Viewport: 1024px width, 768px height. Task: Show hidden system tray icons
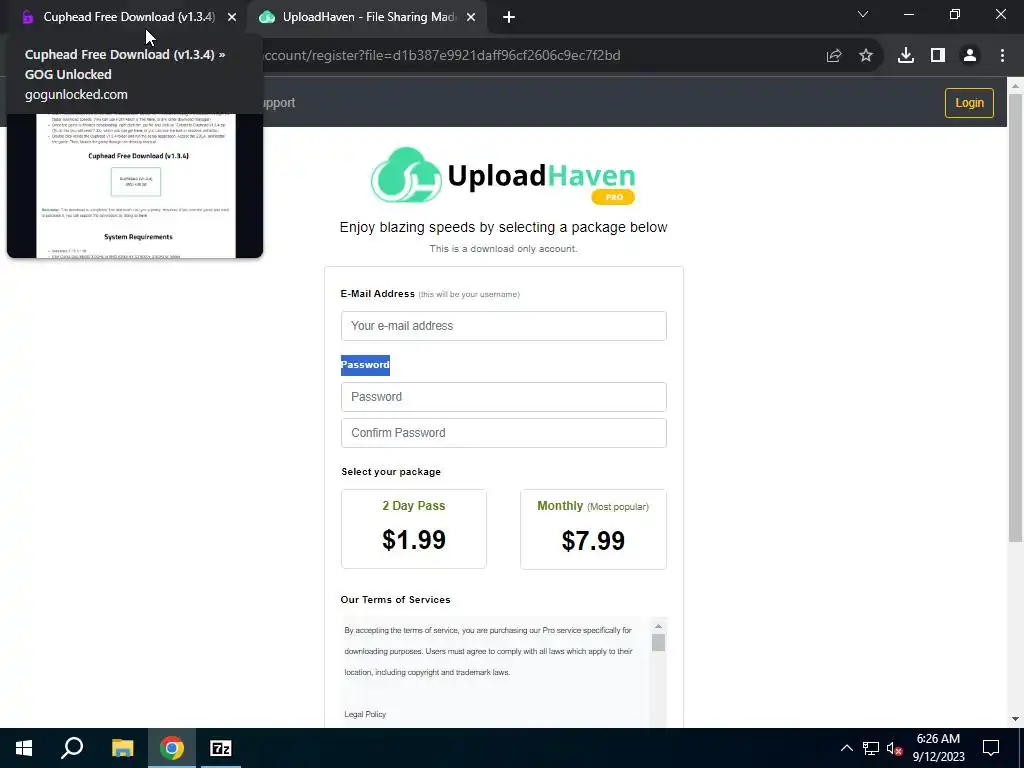[846, 748]
